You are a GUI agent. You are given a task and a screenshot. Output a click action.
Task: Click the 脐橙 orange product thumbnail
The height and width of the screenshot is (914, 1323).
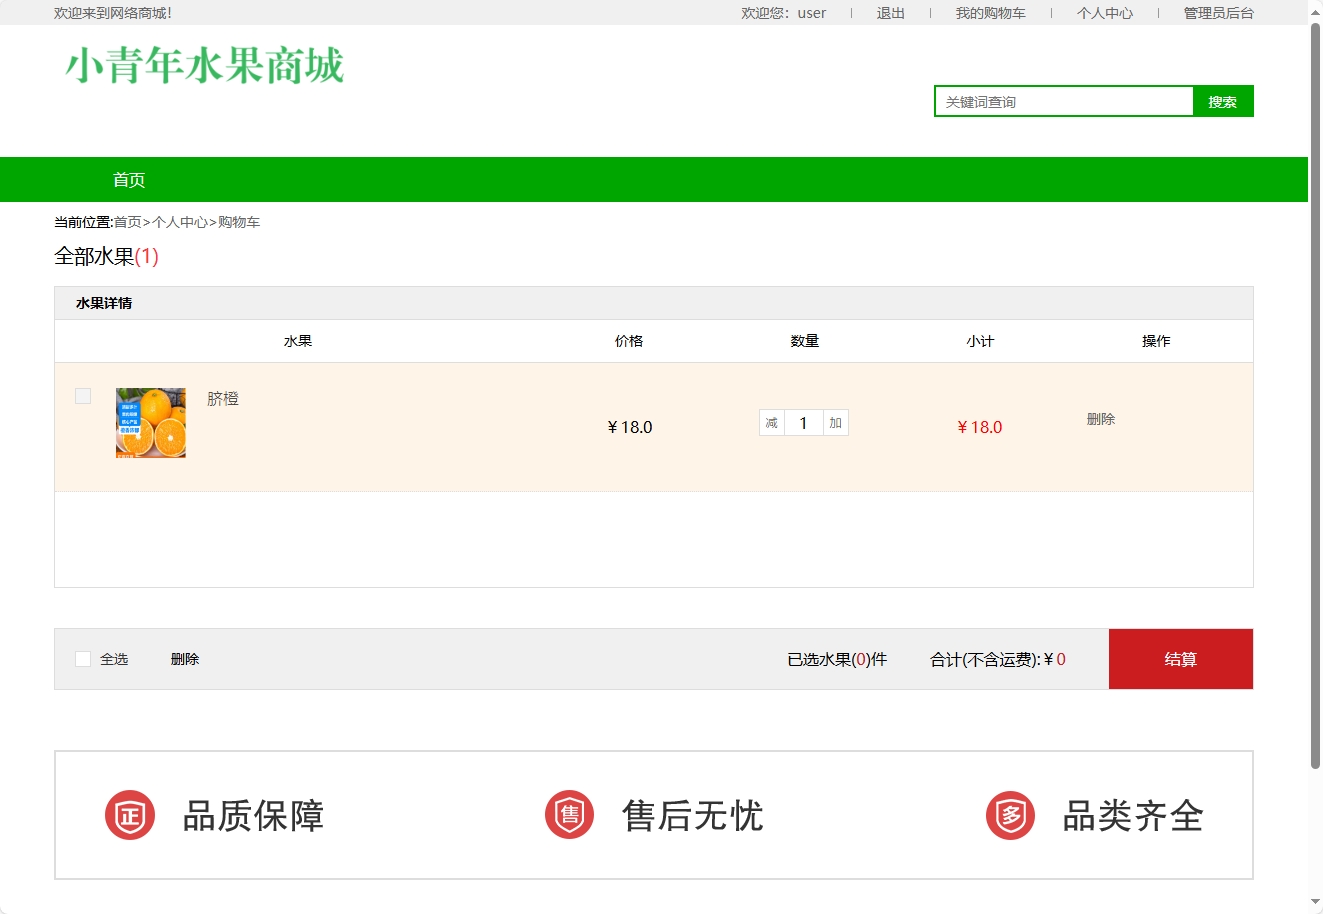coord(150,422)
